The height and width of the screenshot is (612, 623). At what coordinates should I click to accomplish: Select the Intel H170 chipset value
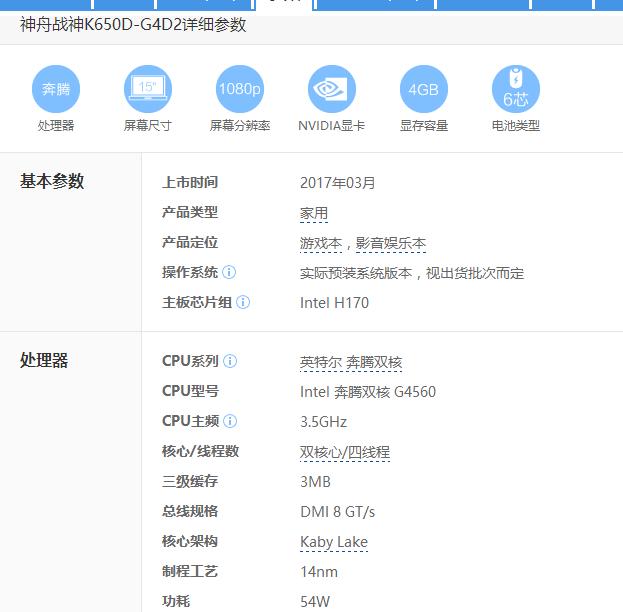tap(334, 303)
